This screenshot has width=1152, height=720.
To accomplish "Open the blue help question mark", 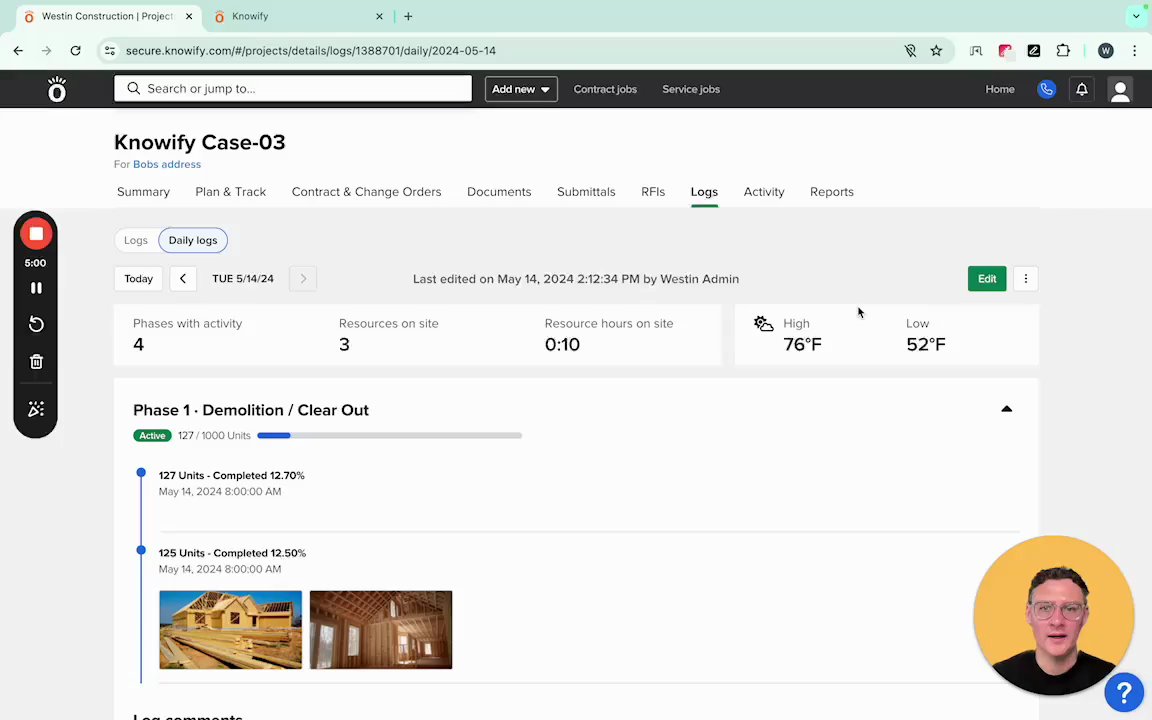I will click(x=1124, y=692).
